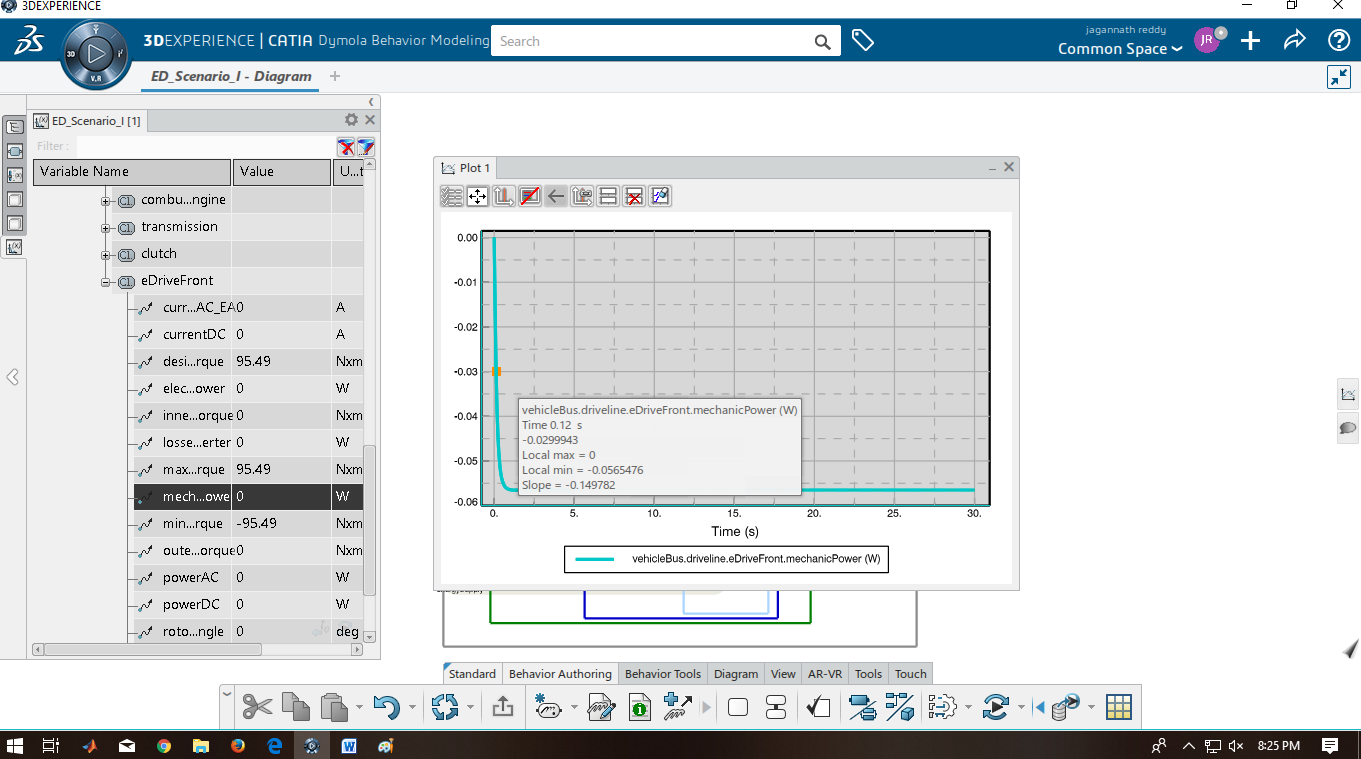Image resolution: width=1361 pixels, height=759 pixels.
Task: Select the tree view icon in left sidebar
Action: click(x=14, y=127)
